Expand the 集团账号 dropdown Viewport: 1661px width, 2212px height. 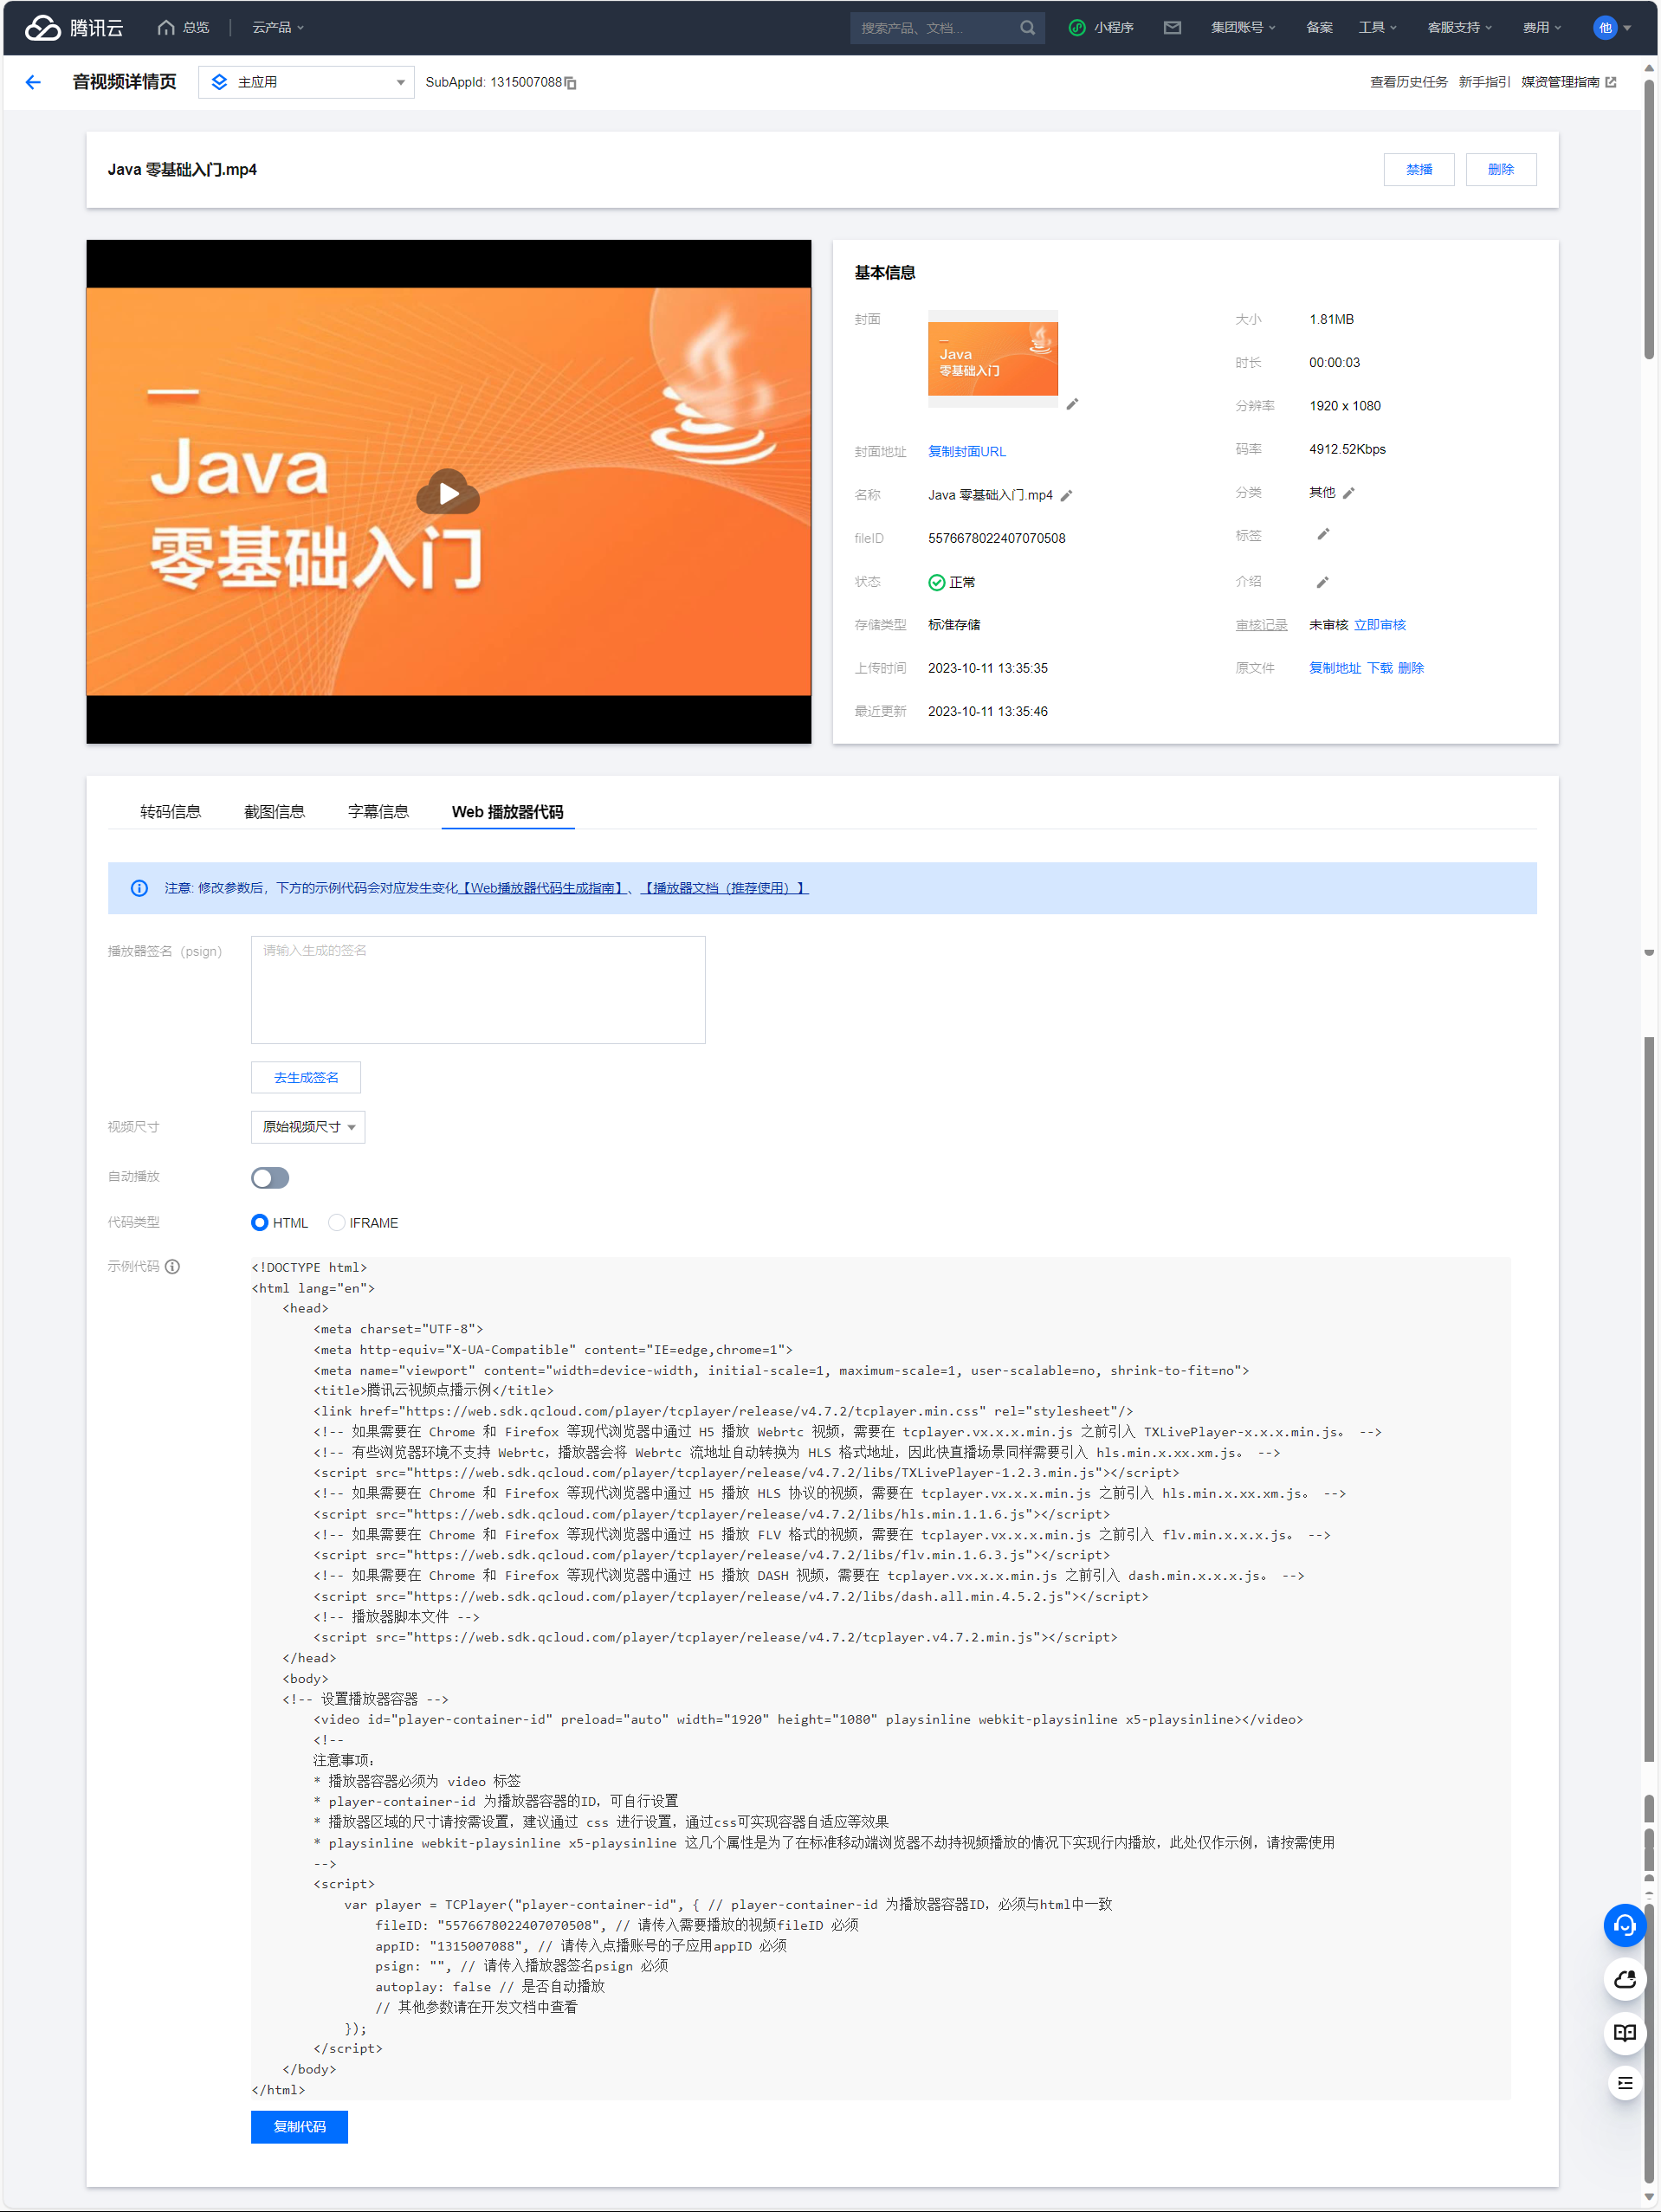(1243, 27)
